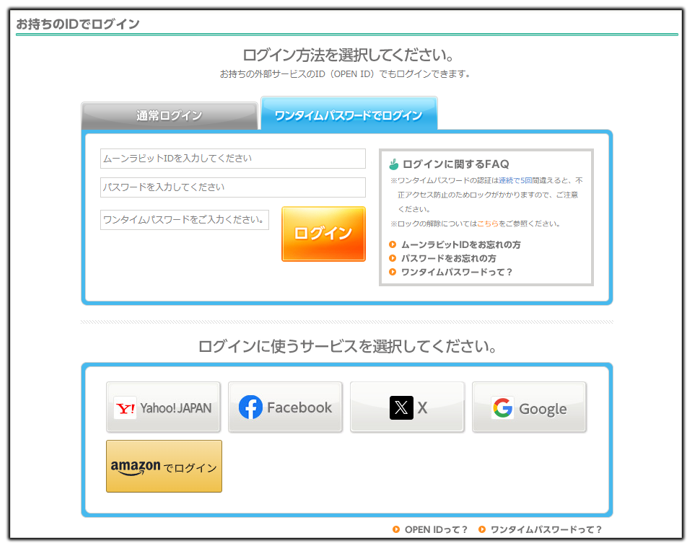Click the orange ログイン button
This screenshot has height=547, width=691.
click(323, 234)
